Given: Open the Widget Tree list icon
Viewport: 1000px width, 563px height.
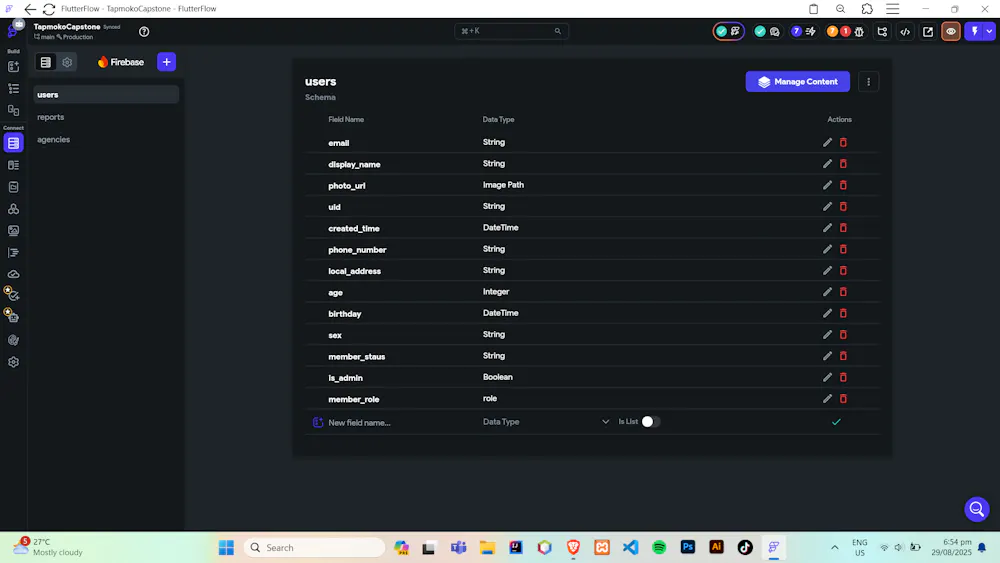Looking at the screenshot, I should pos(13,88).
